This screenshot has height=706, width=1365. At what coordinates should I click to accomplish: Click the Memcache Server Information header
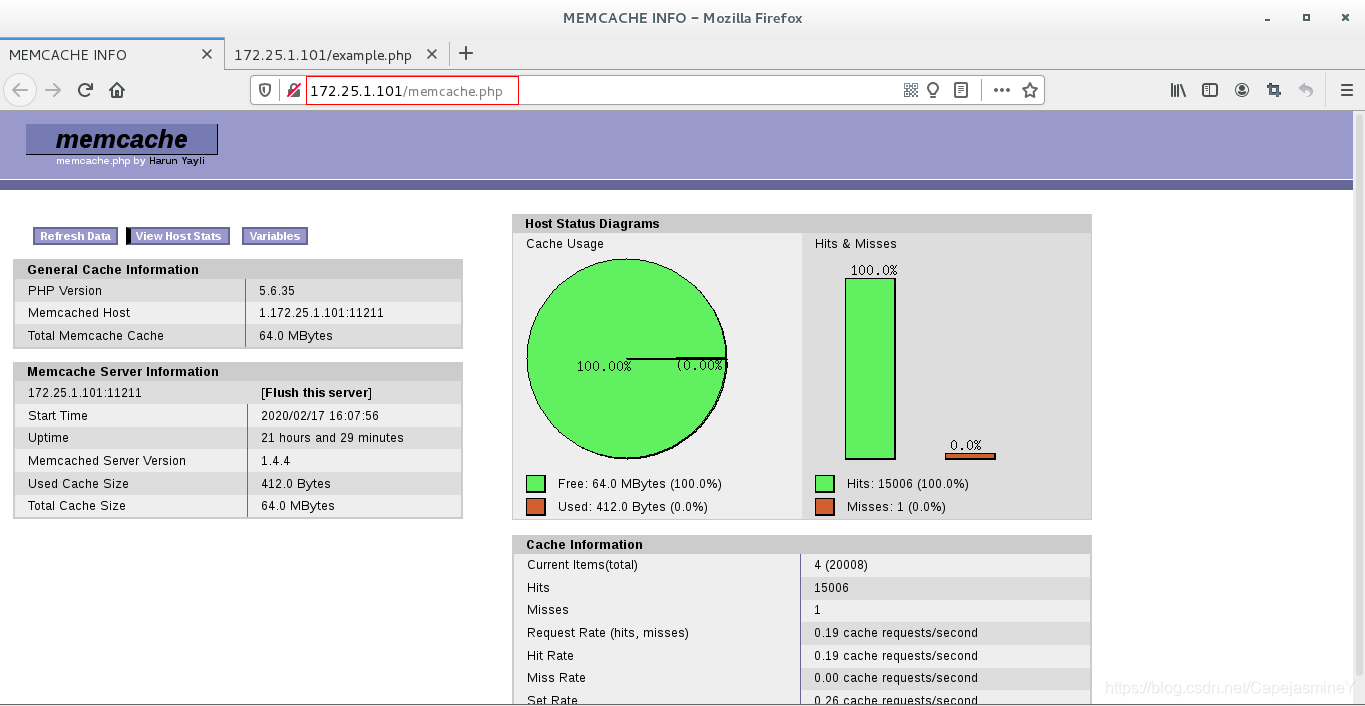[123, 372]
